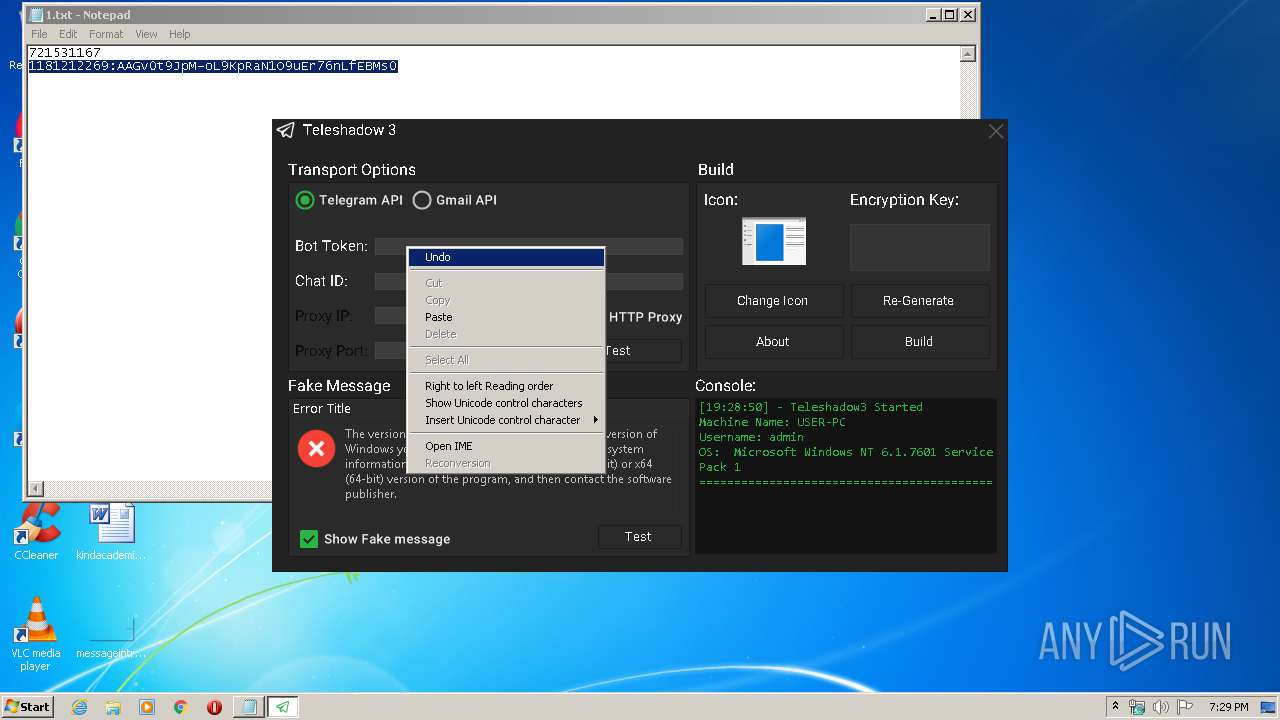Click Open IME in context menu
1280x720 pixels.
[506, 446]
